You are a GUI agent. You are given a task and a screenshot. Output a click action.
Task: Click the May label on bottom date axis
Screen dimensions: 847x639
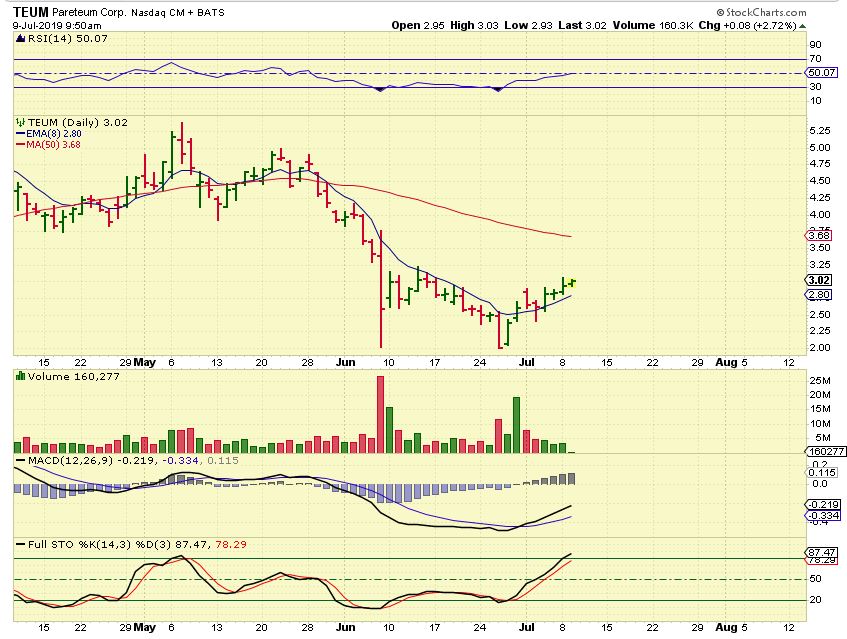pyautogui.click(x=144, y=627)
